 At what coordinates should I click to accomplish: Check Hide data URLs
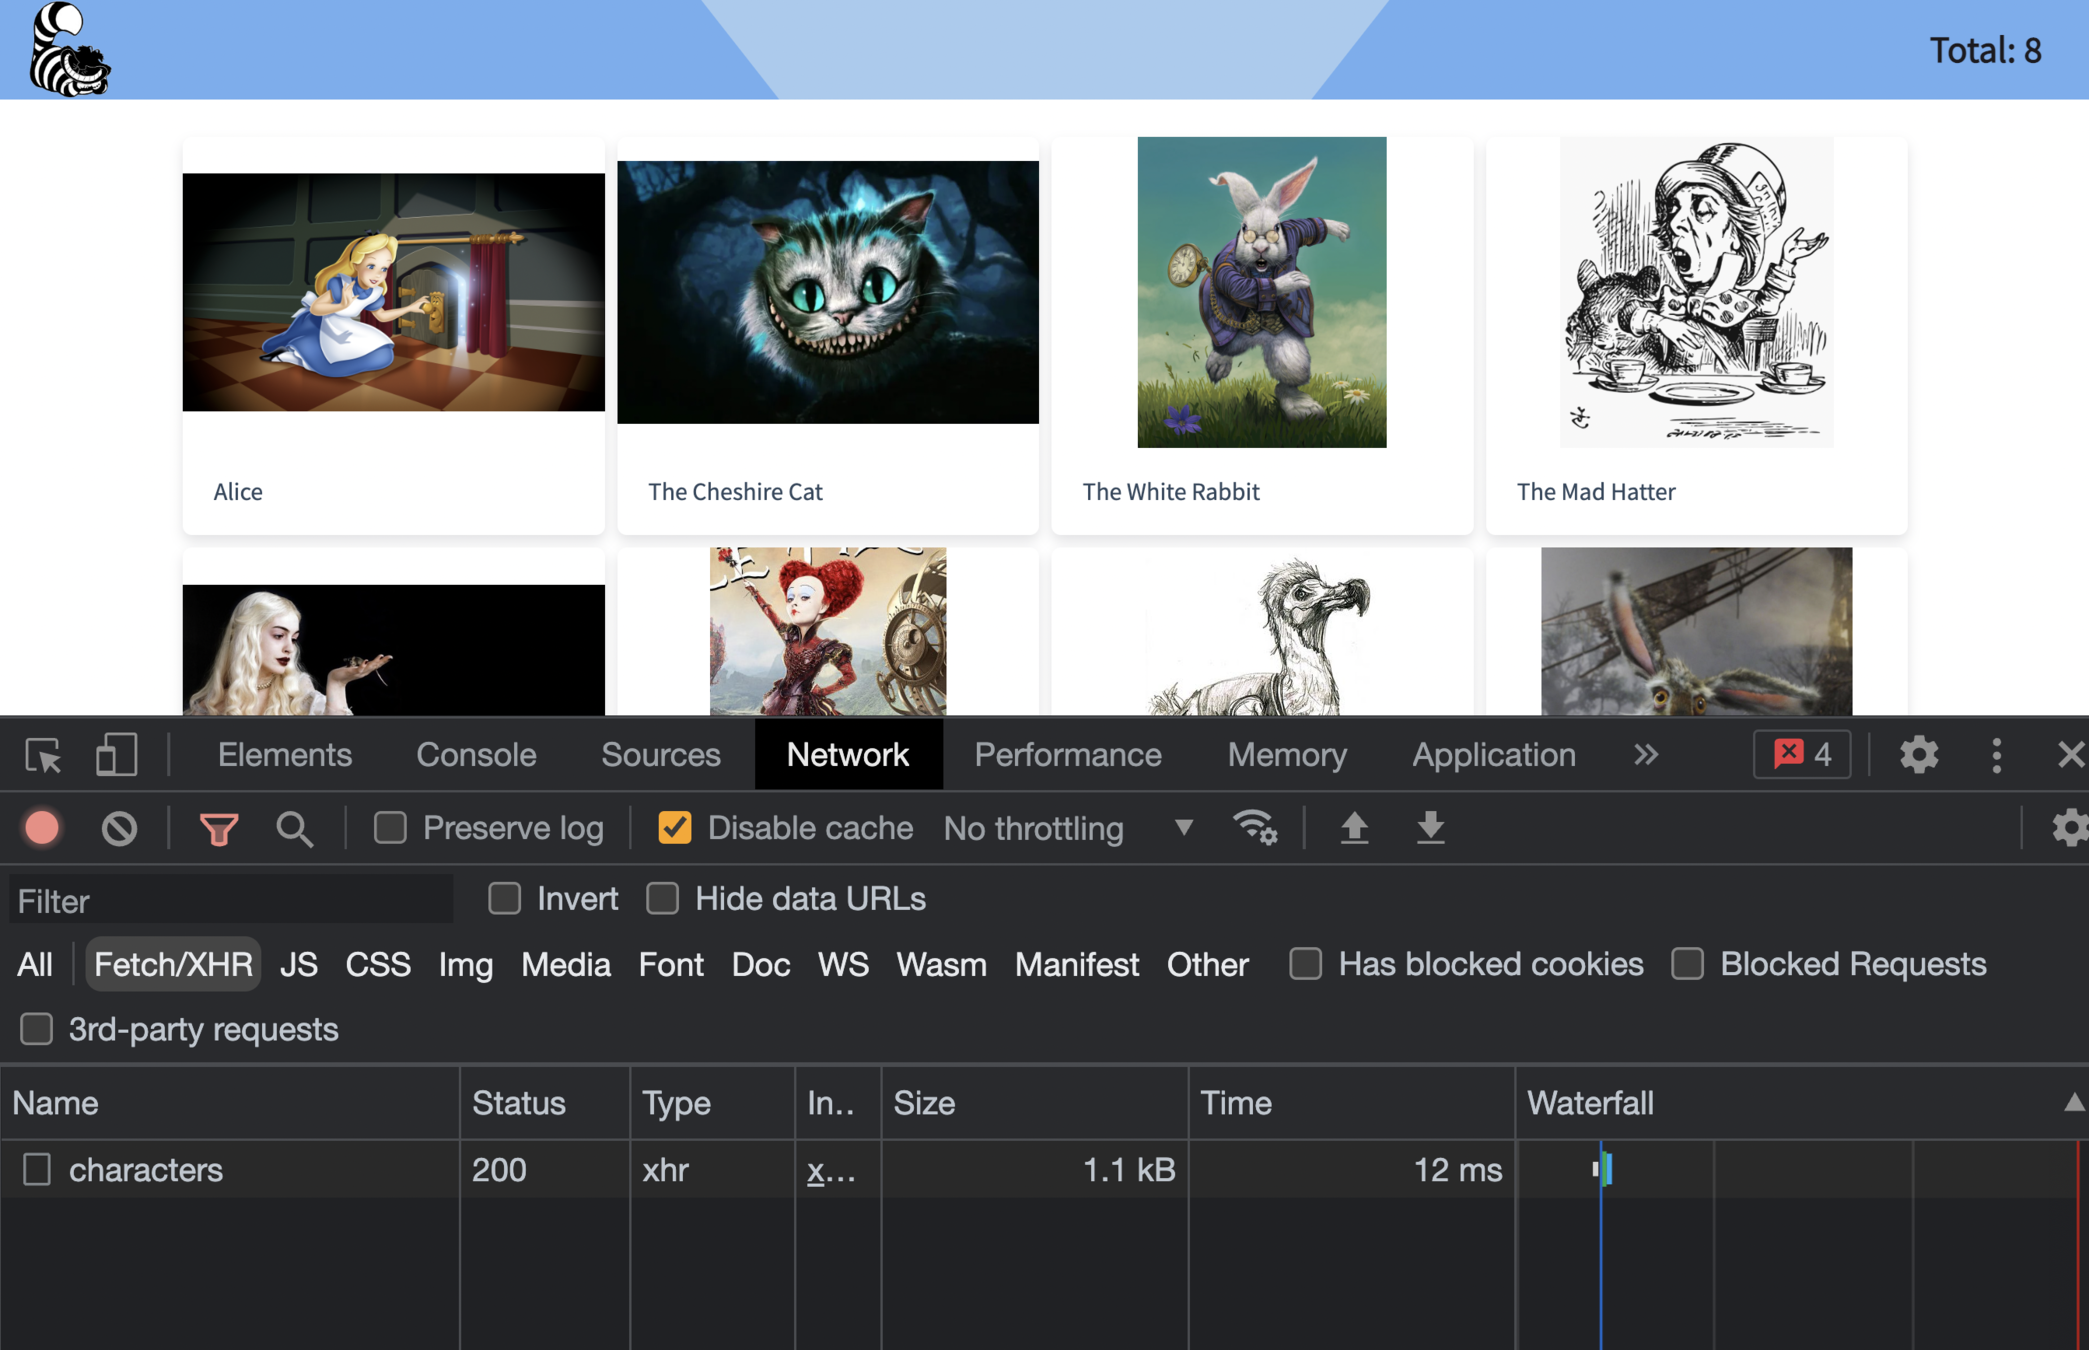click(663, 899)
